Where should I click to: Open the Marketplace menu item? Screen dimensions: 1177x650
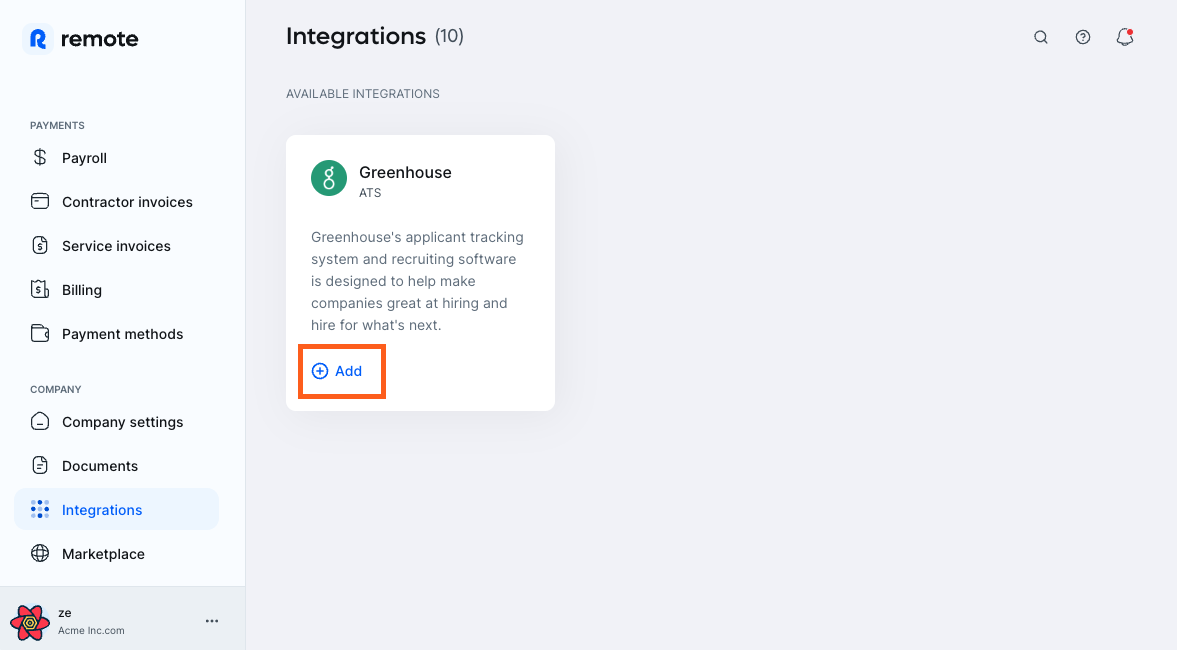(x=116, y=554)
